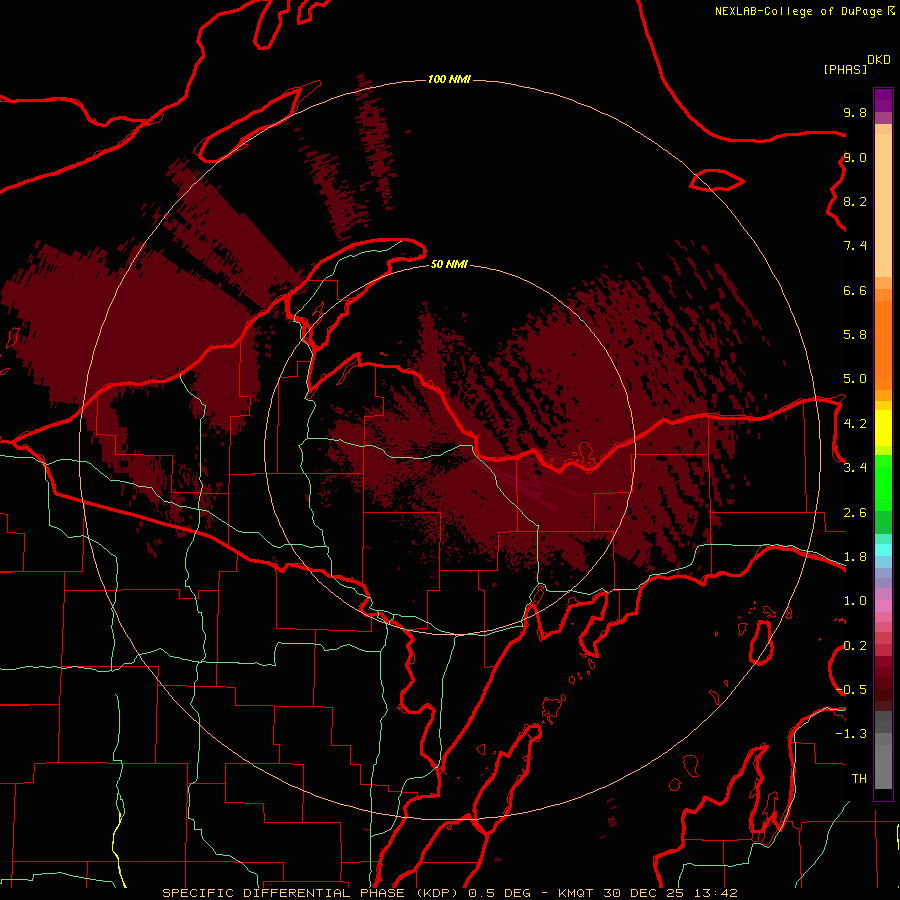
Task: Click the 8.2 scale value
Action: pos(855,201)
